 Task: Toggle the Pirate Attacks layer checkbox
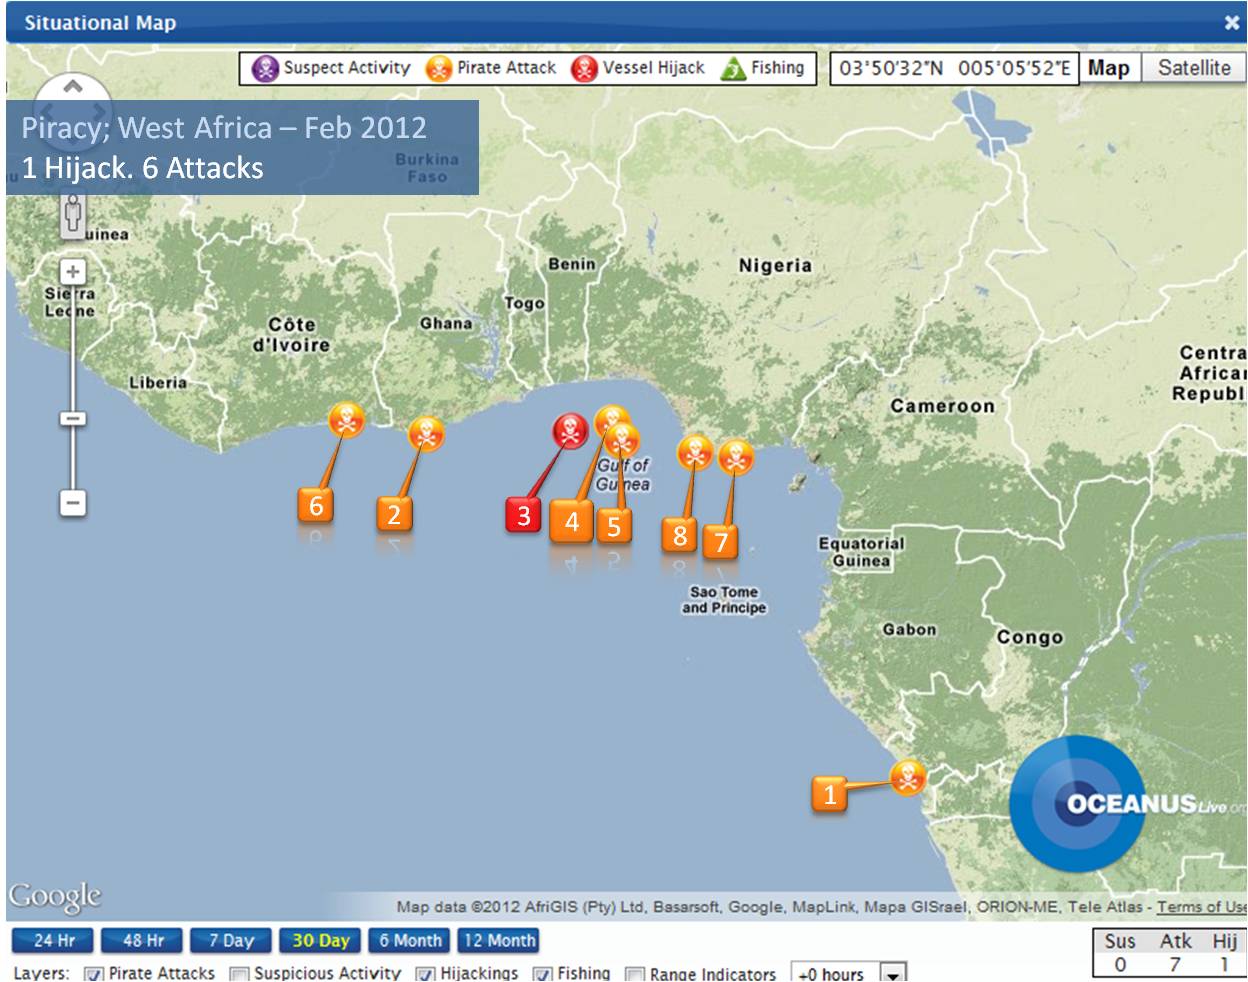point(93,974)
